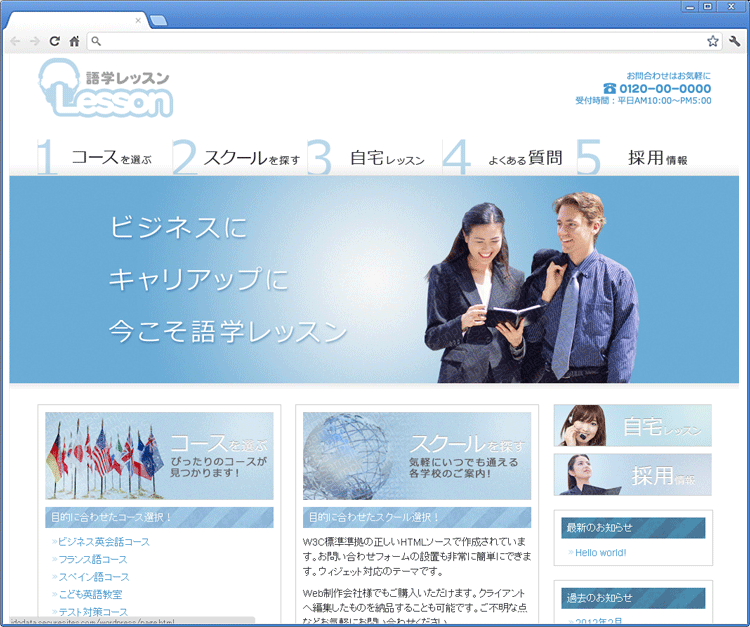
Task: Minimize the browser window
Action: point(690,7)
